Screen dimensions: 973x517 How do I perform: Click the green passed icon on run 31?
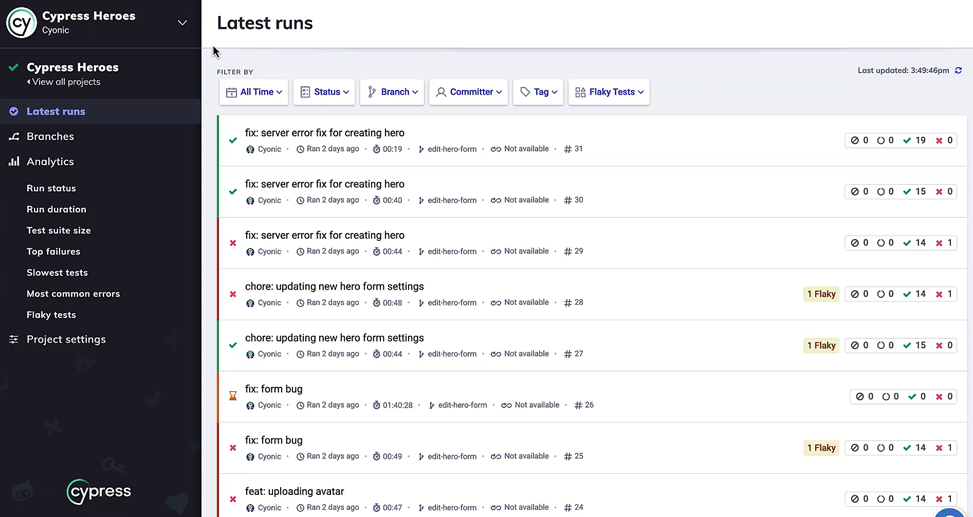233,141
